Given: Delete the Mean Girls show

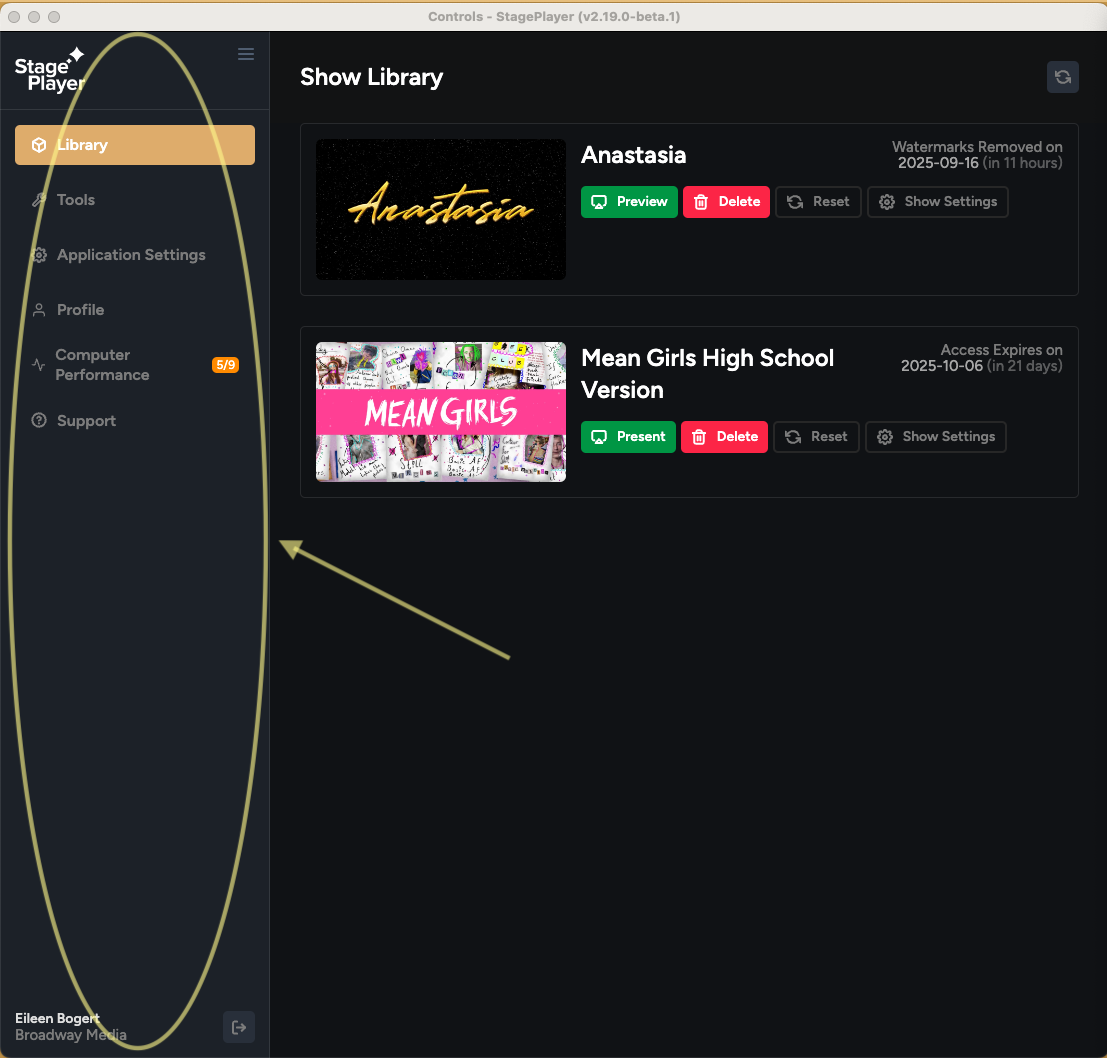Looking at the screenshot, I should click(724, 437).
